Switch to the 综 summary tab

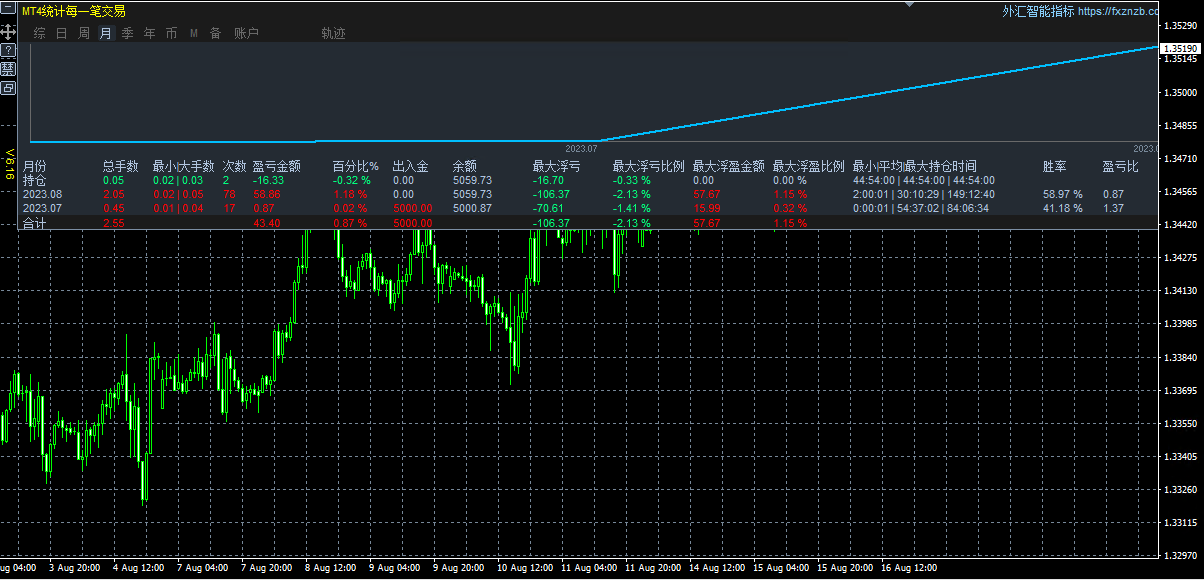pyautogui.click(x=40, y=33)
